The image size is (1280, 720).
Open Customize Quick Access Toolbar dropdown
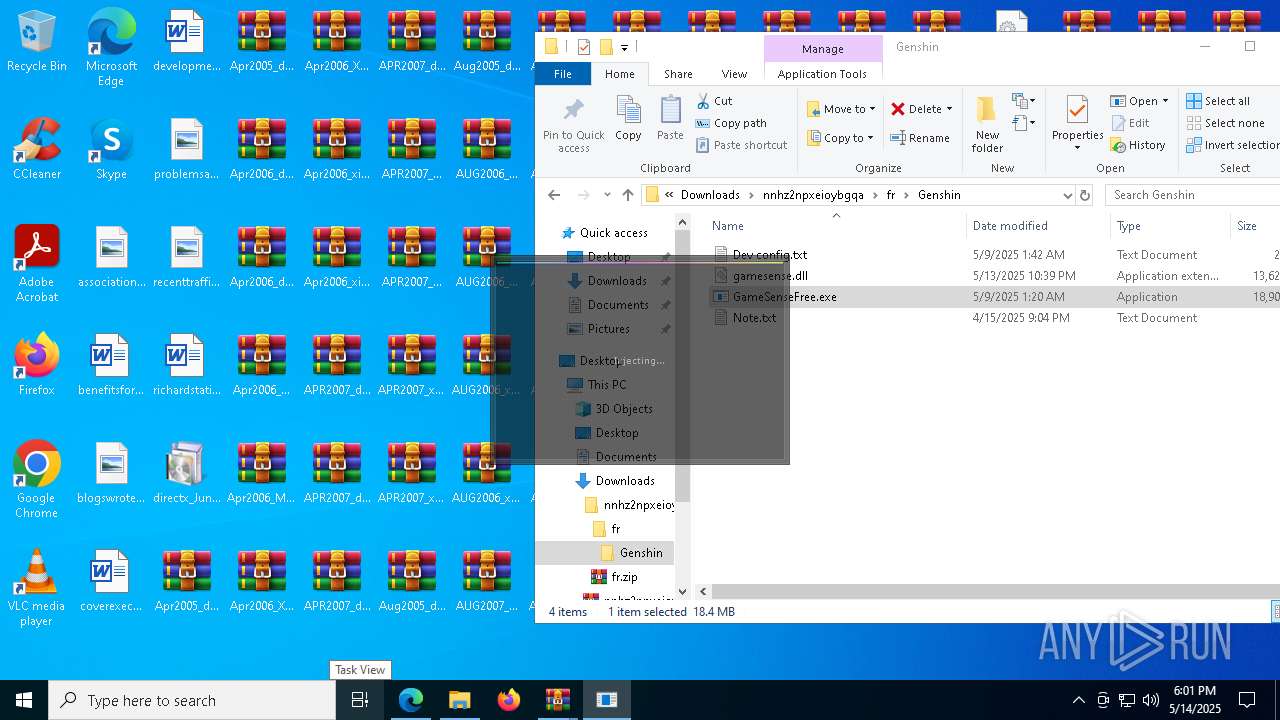pyautogui.click(x=624, y=47)
